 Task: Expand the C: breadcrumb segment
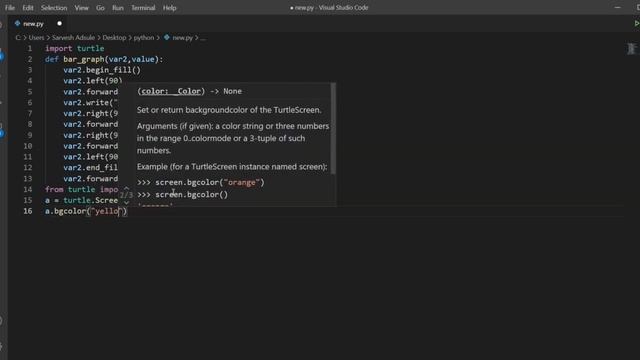(18, 38)
